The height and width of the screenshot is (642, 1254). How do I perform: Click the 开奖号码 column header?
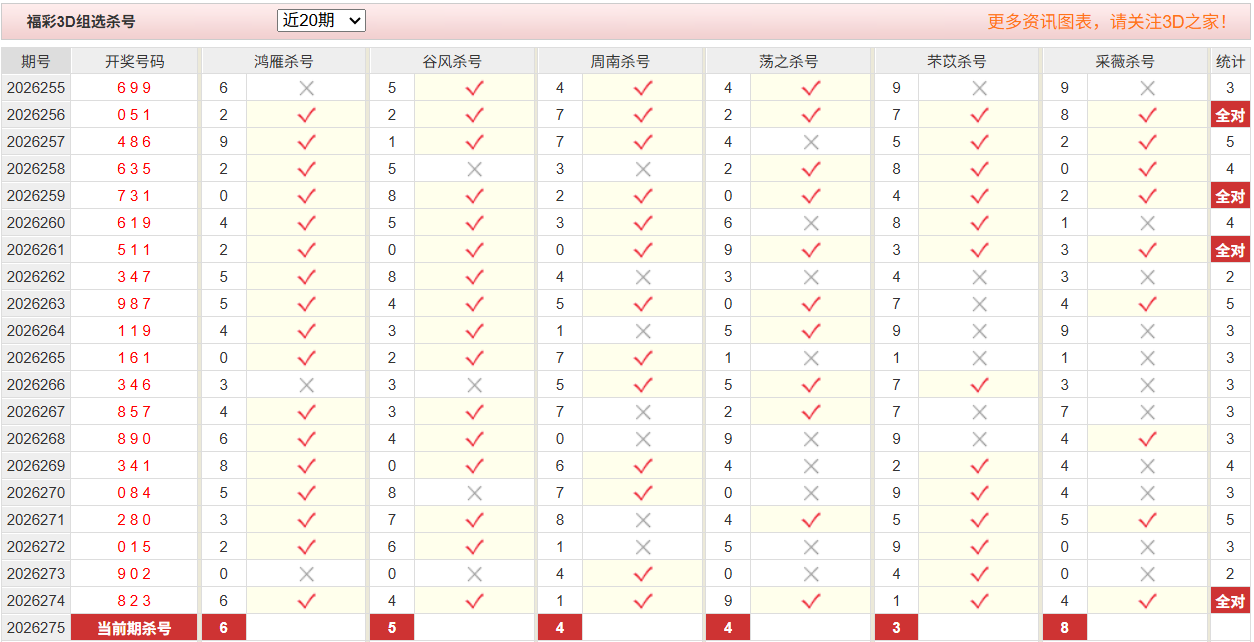(x=135, y=61)
